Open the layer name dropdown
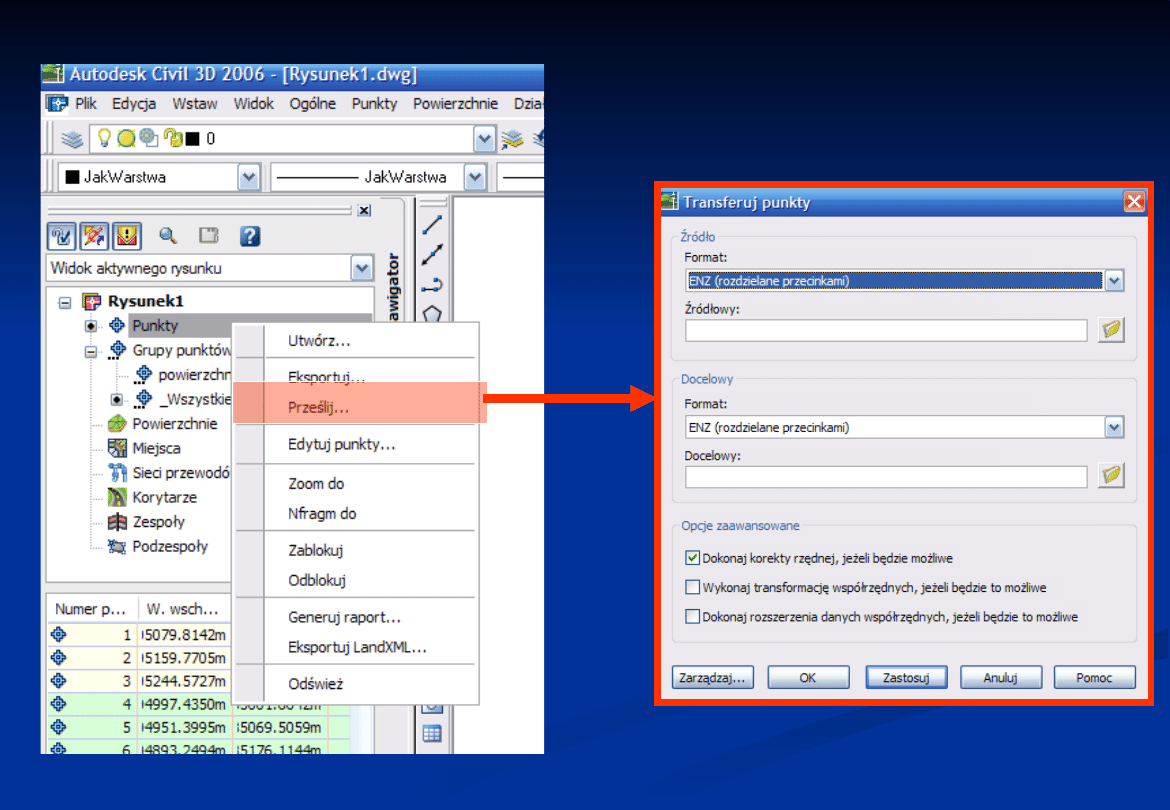The image size is (1170, 810). 484,139
